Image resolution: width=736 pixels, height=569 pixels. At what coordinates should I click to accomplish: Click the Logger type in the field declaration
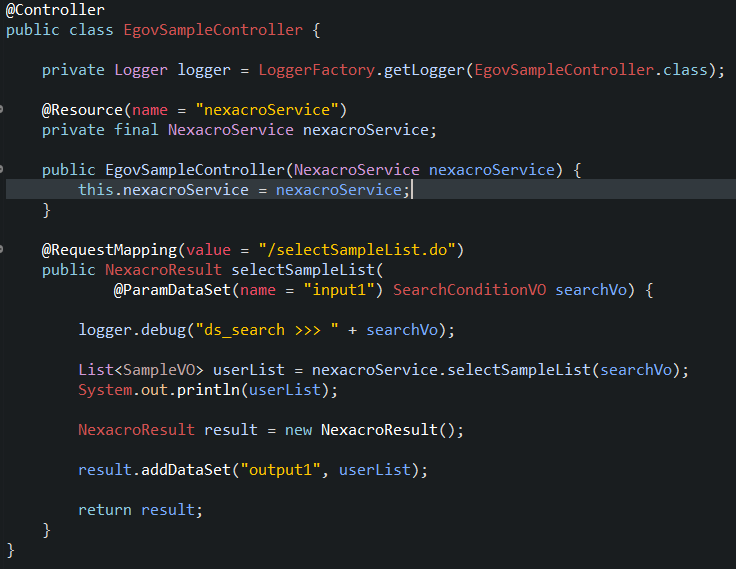tap(141, 70)
